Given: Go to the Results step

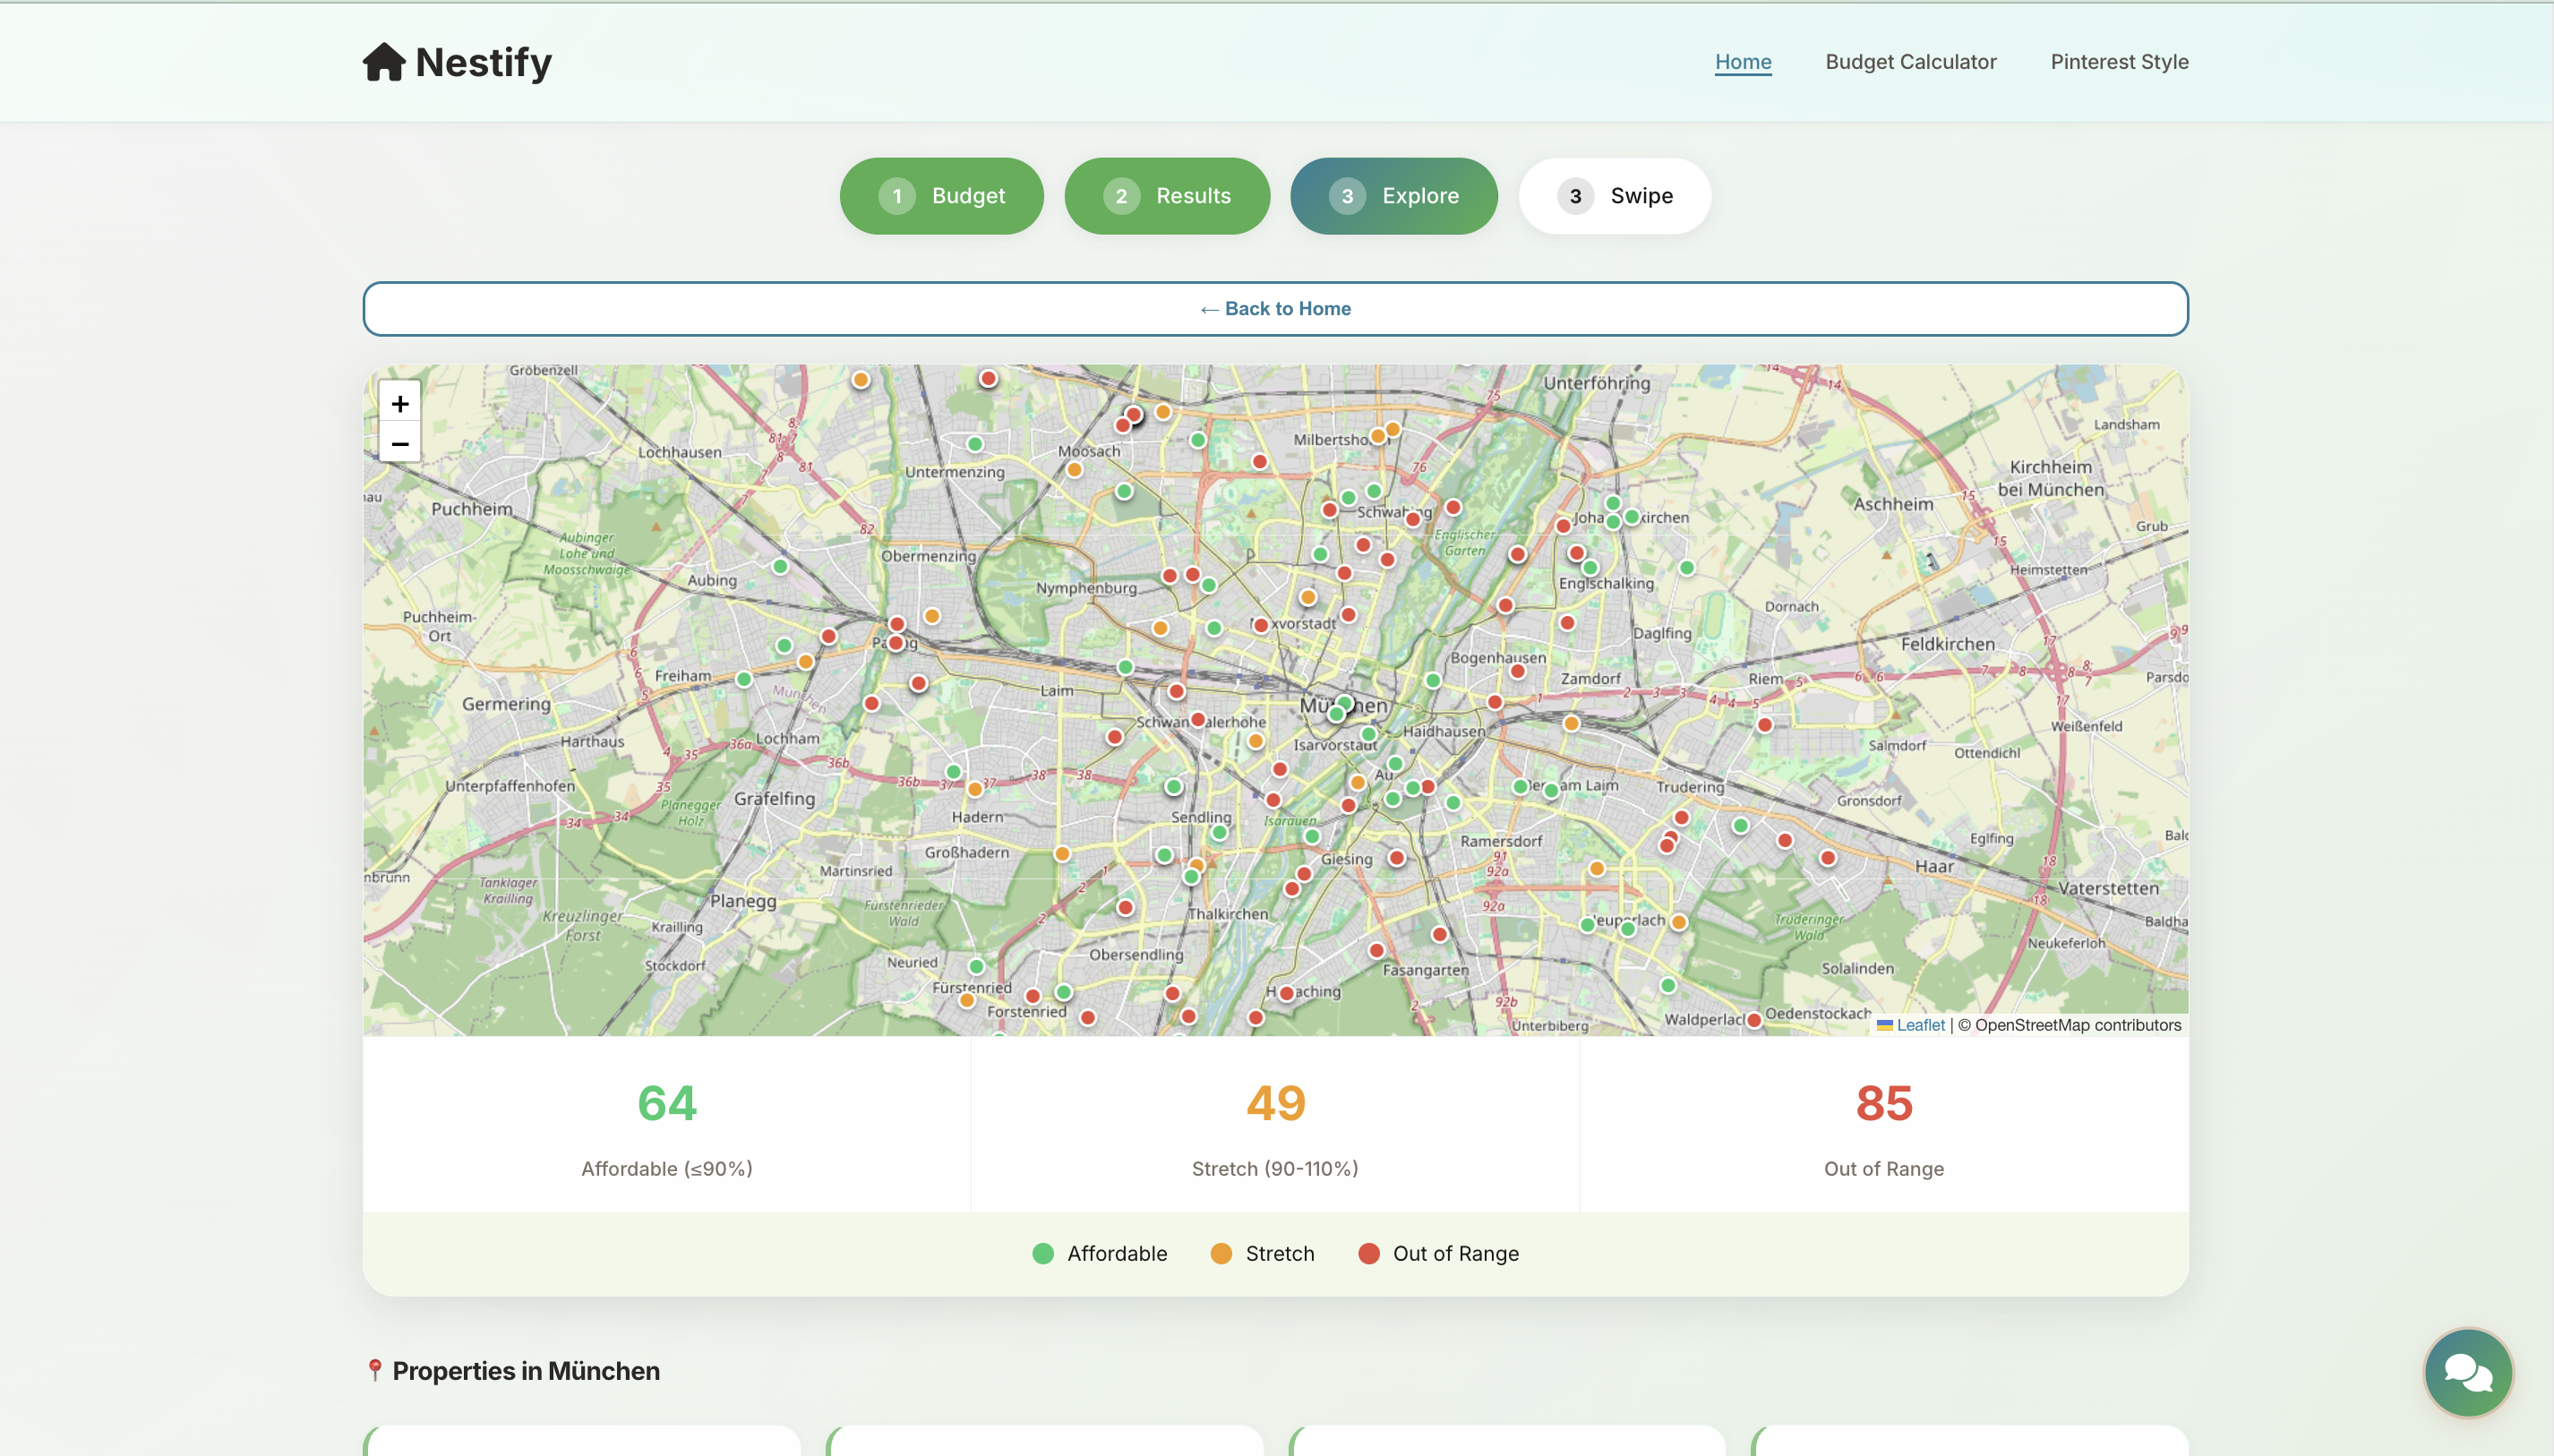Looking at the screenshot, I should (x=1167, y=196).
